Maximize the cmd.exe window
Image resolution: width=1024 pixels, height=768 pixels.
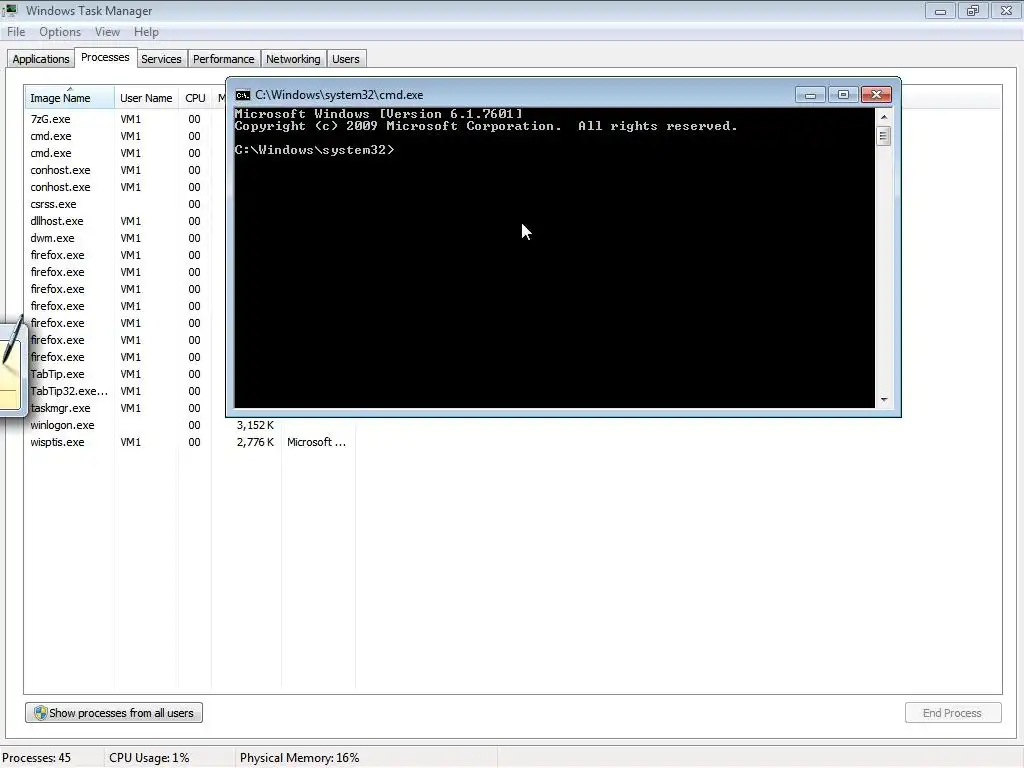(843, 95)
